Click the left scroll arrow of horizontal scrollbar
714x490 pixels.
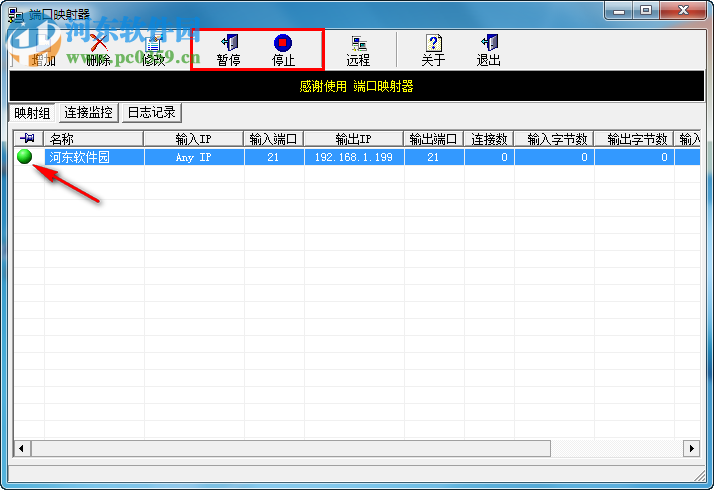(x=22, y=448)
